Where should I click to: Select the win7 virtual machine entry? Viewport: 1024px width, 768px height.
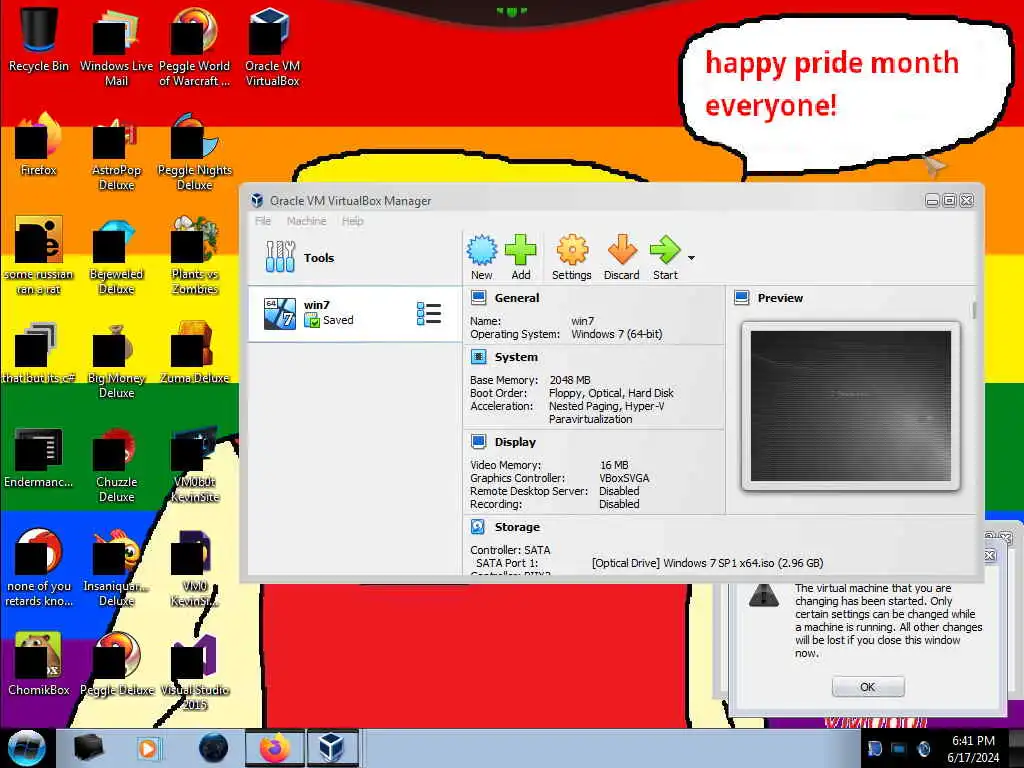[355, 313]
